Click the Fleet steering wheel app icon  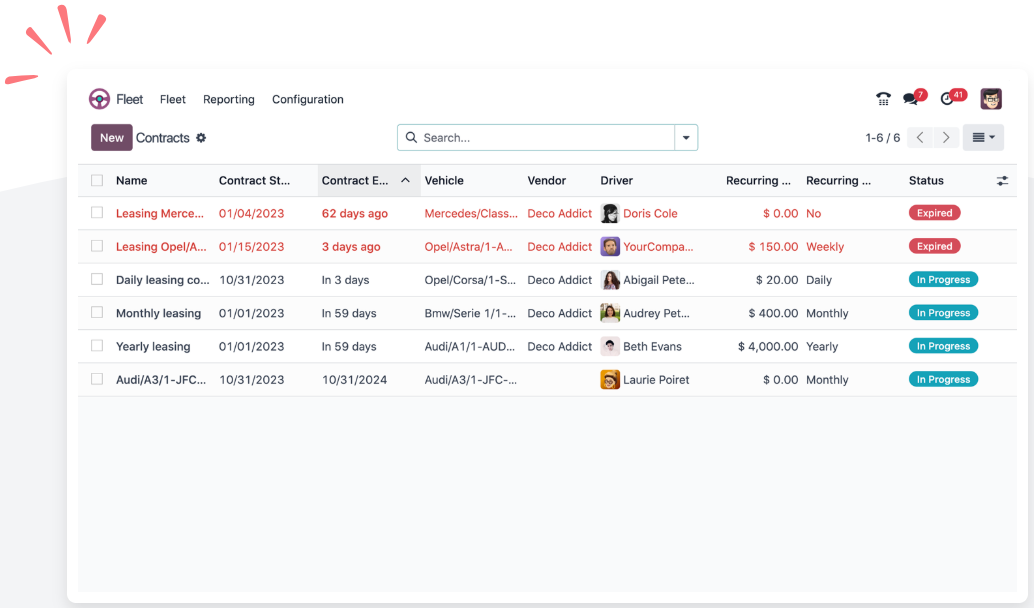pos(99,99)
